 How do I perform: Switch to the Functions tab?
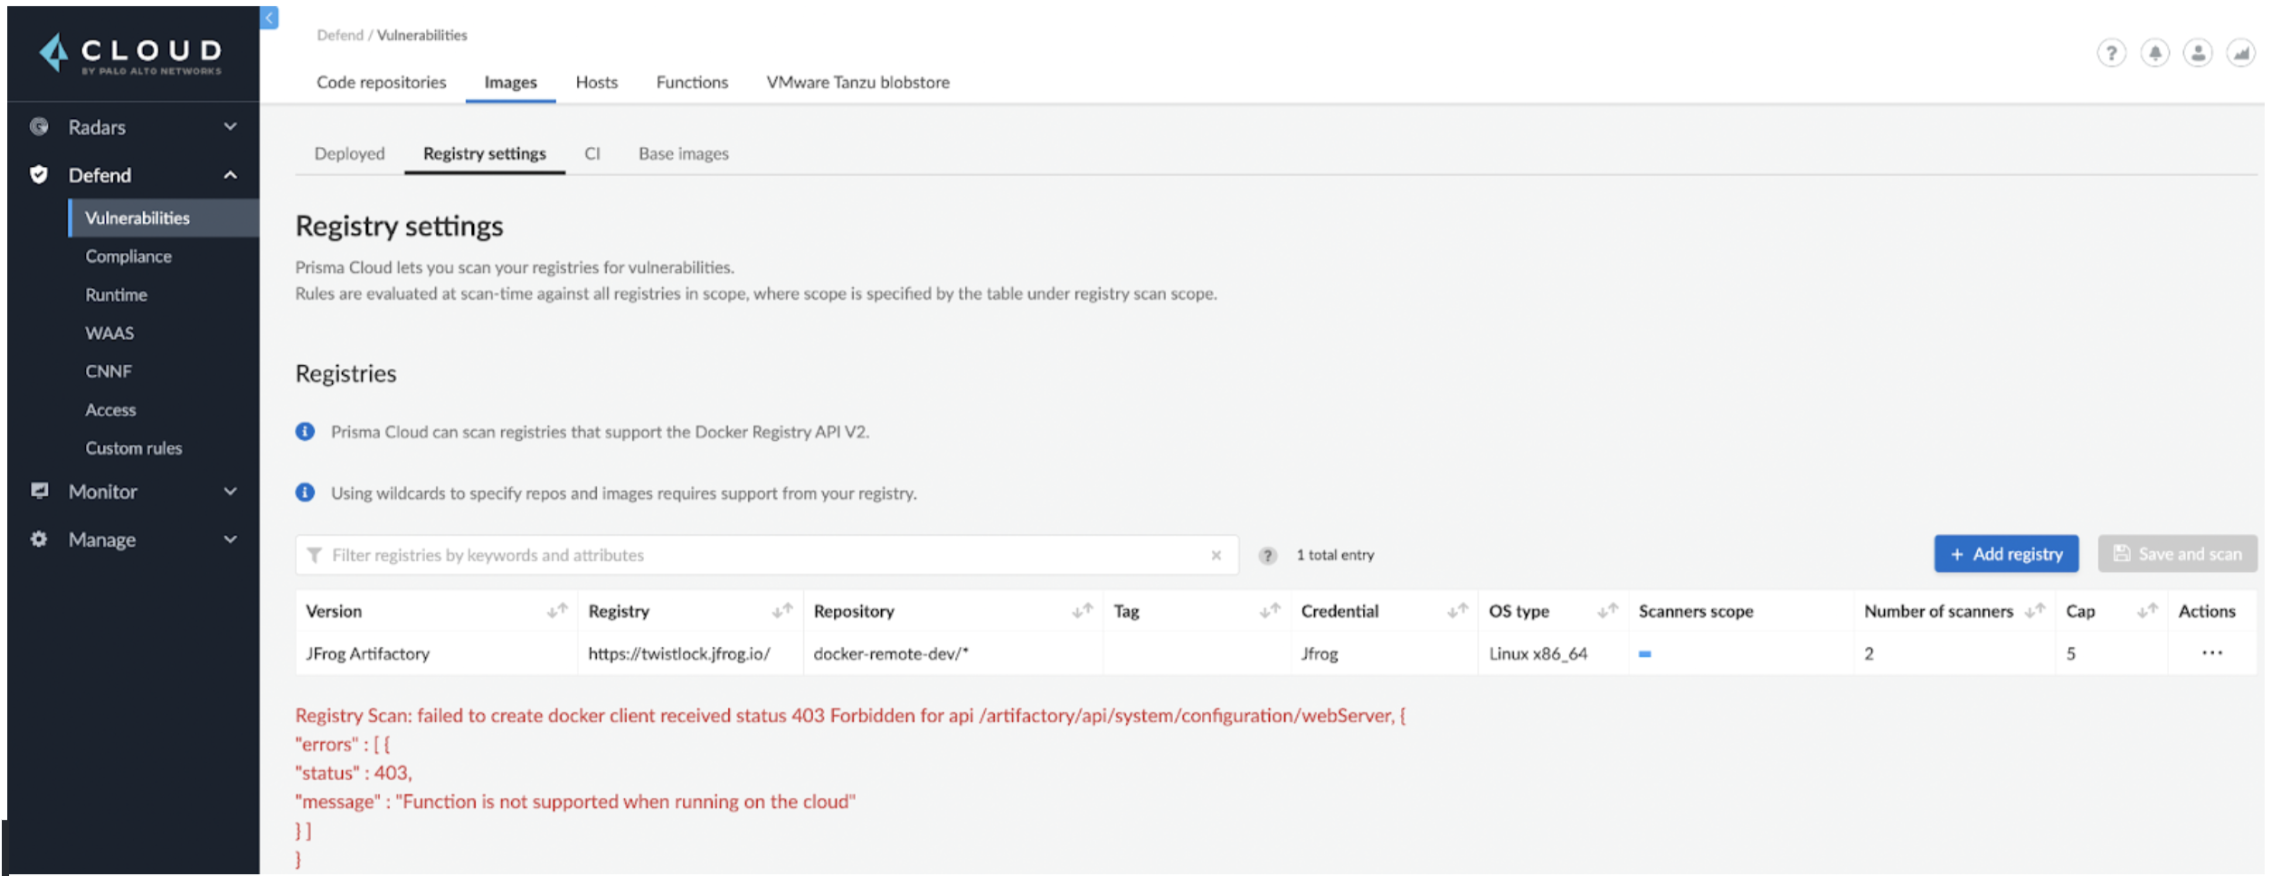tap(692, 82)
